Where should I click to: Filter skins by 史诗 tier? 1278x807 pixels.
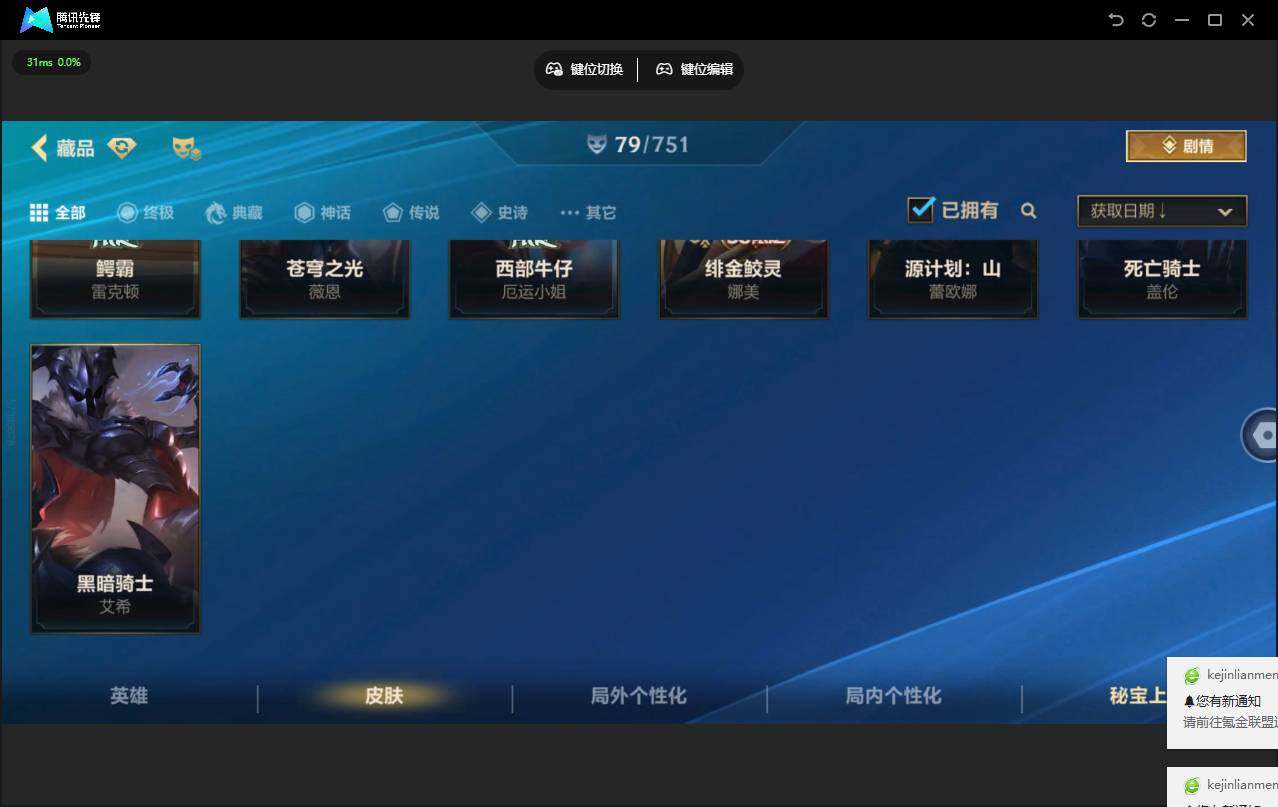click(x=499, y=212)
